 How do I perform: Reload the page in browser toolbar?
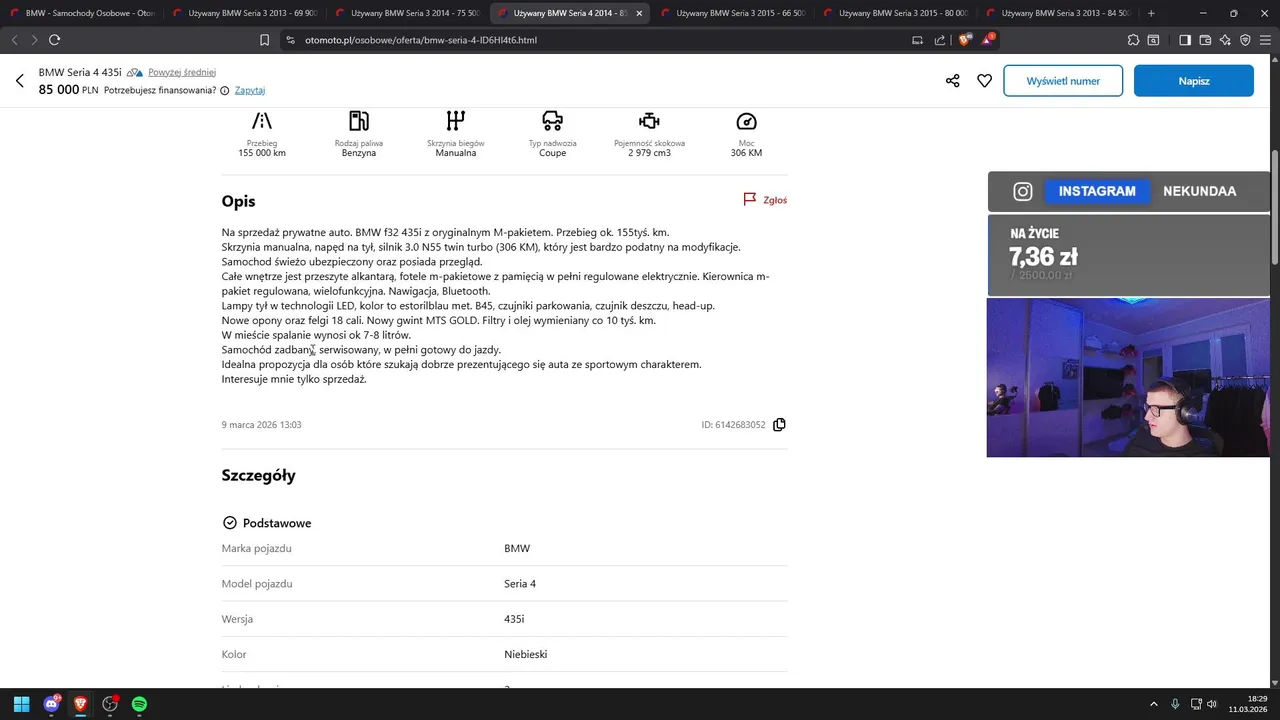click(54, 40)
